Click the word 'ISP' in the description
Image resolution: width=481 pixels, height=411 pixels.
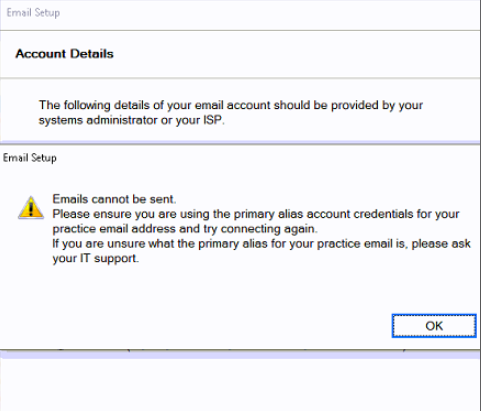[213, 120]
